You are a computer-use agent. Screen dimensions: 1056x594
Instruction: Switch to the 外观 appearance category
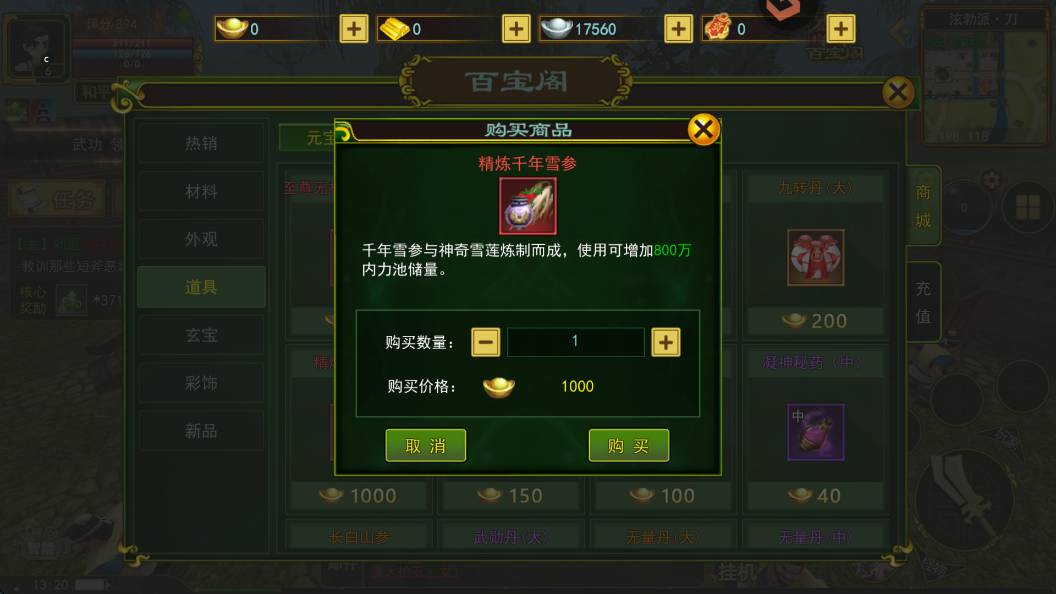(x=201, y=239)
